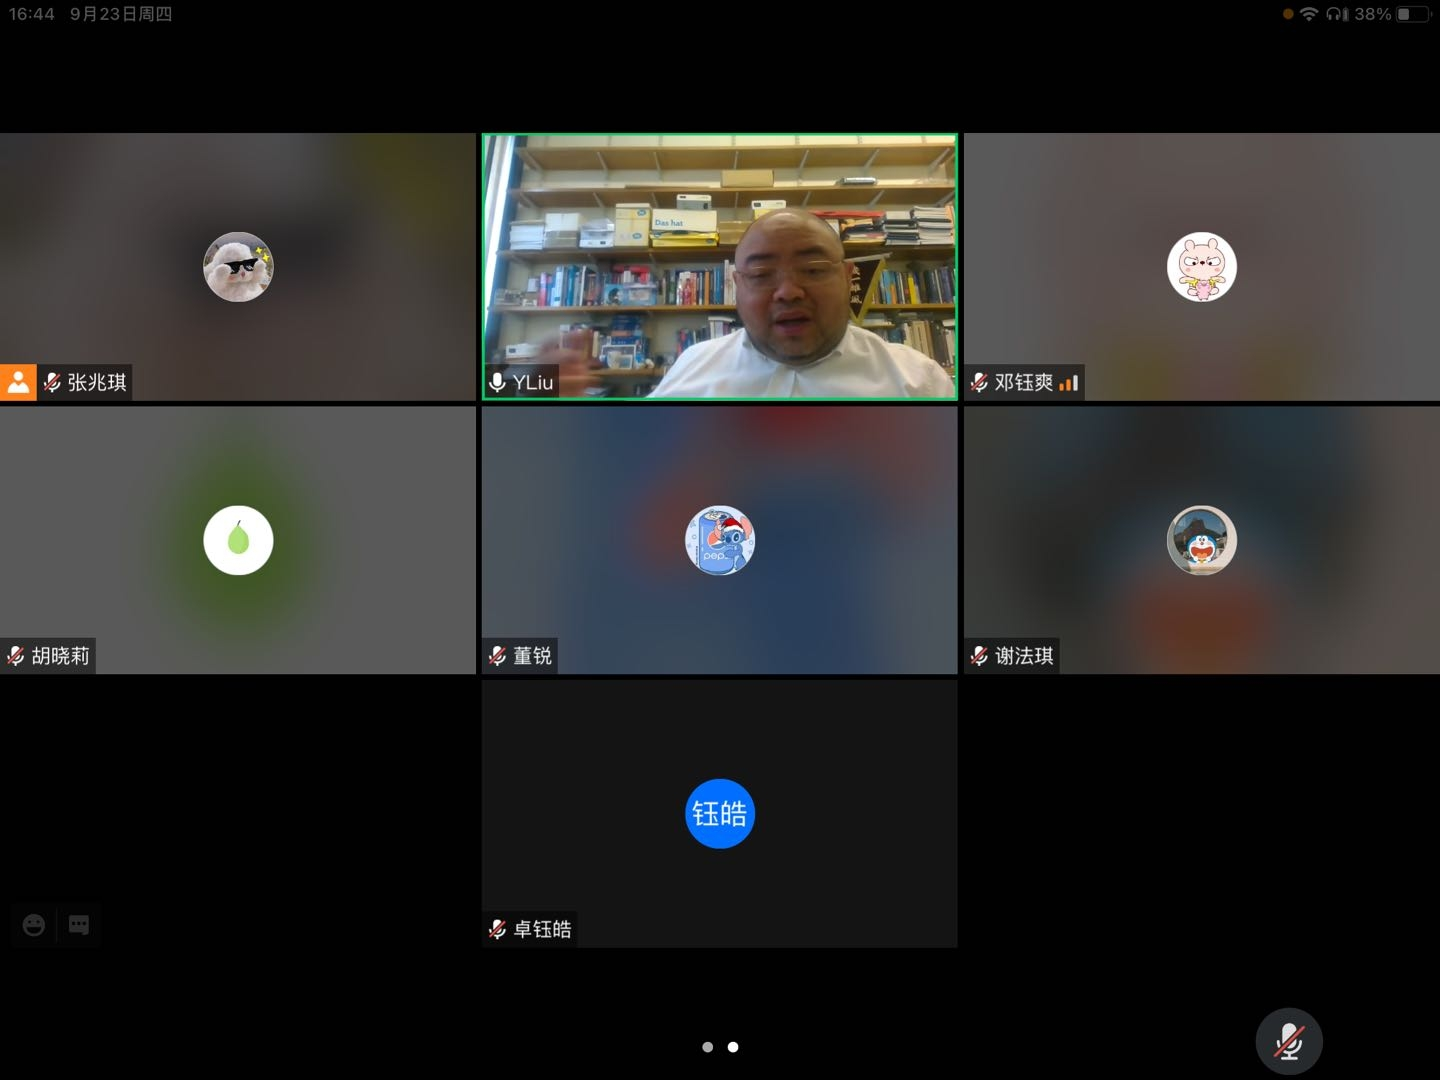Select 董锐's Pepsi cartoon avatar

(720, 540)
